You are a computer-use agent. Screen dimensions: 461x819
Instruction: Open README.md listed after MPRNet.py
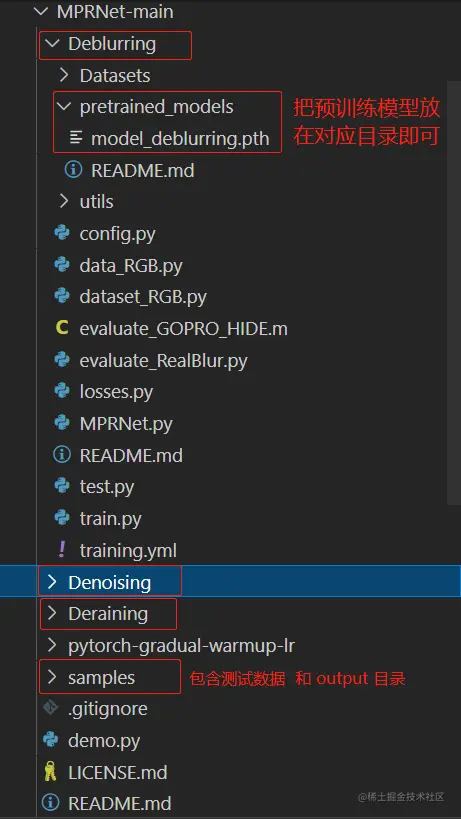click(x=131, y=455)
